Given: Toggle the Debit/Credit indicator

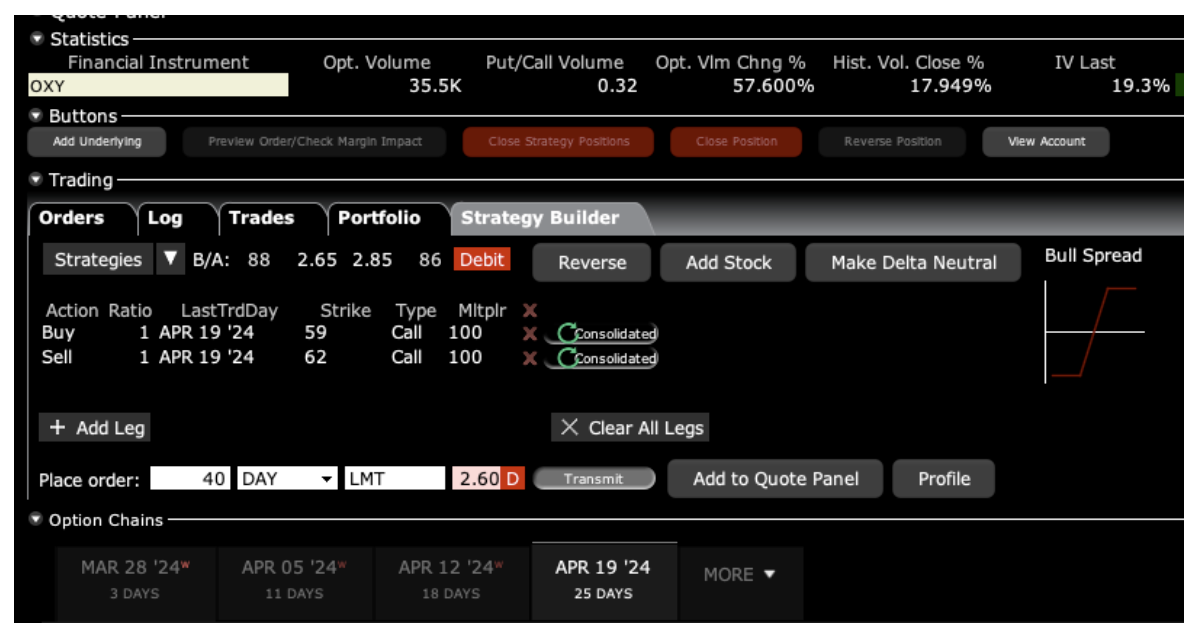Looking at the screenshot, I should click(481, 260).
